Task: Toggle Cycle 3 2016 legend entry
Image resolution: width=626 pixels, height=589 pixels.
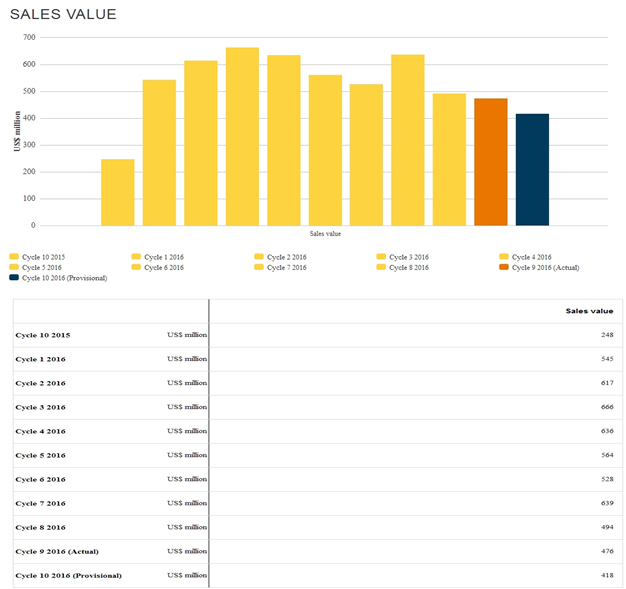Action: 402,257
